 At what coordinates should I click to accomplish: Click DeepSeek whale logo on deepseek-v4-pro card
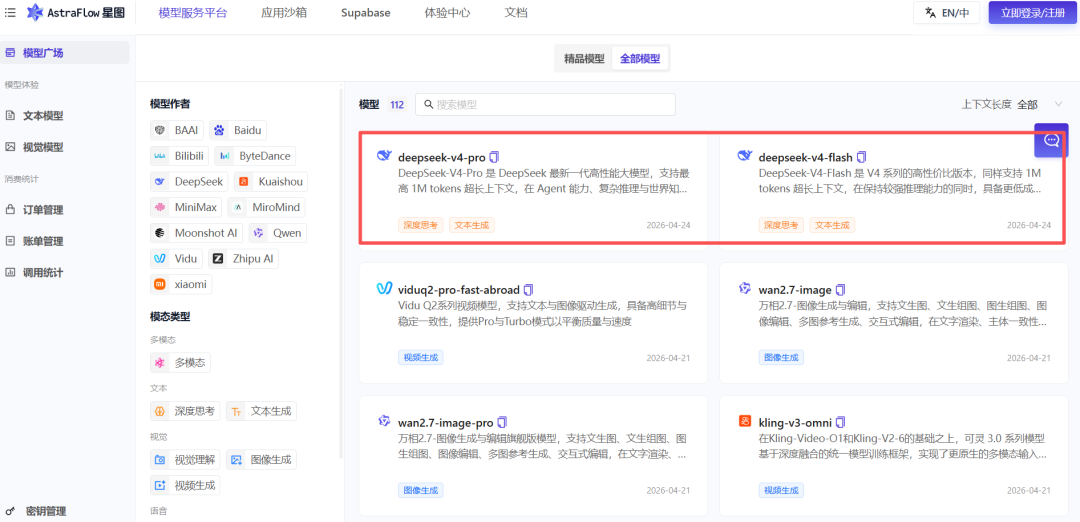[384, 156]
